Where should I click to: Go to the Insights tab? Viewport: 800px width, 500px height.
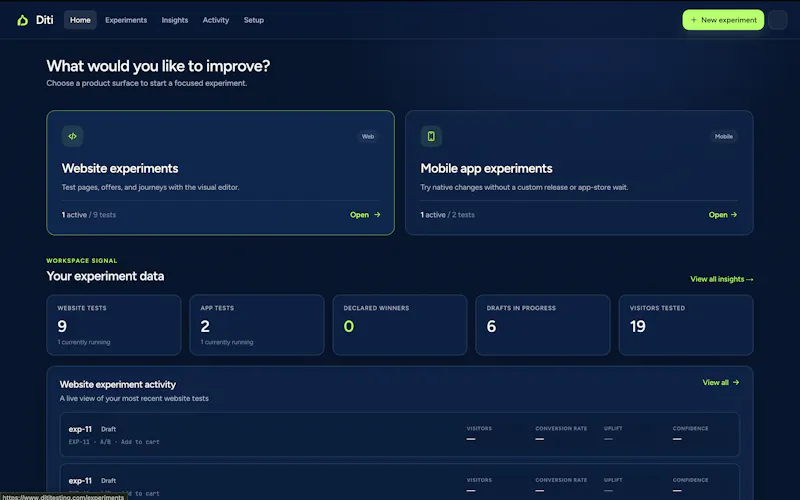175,20
